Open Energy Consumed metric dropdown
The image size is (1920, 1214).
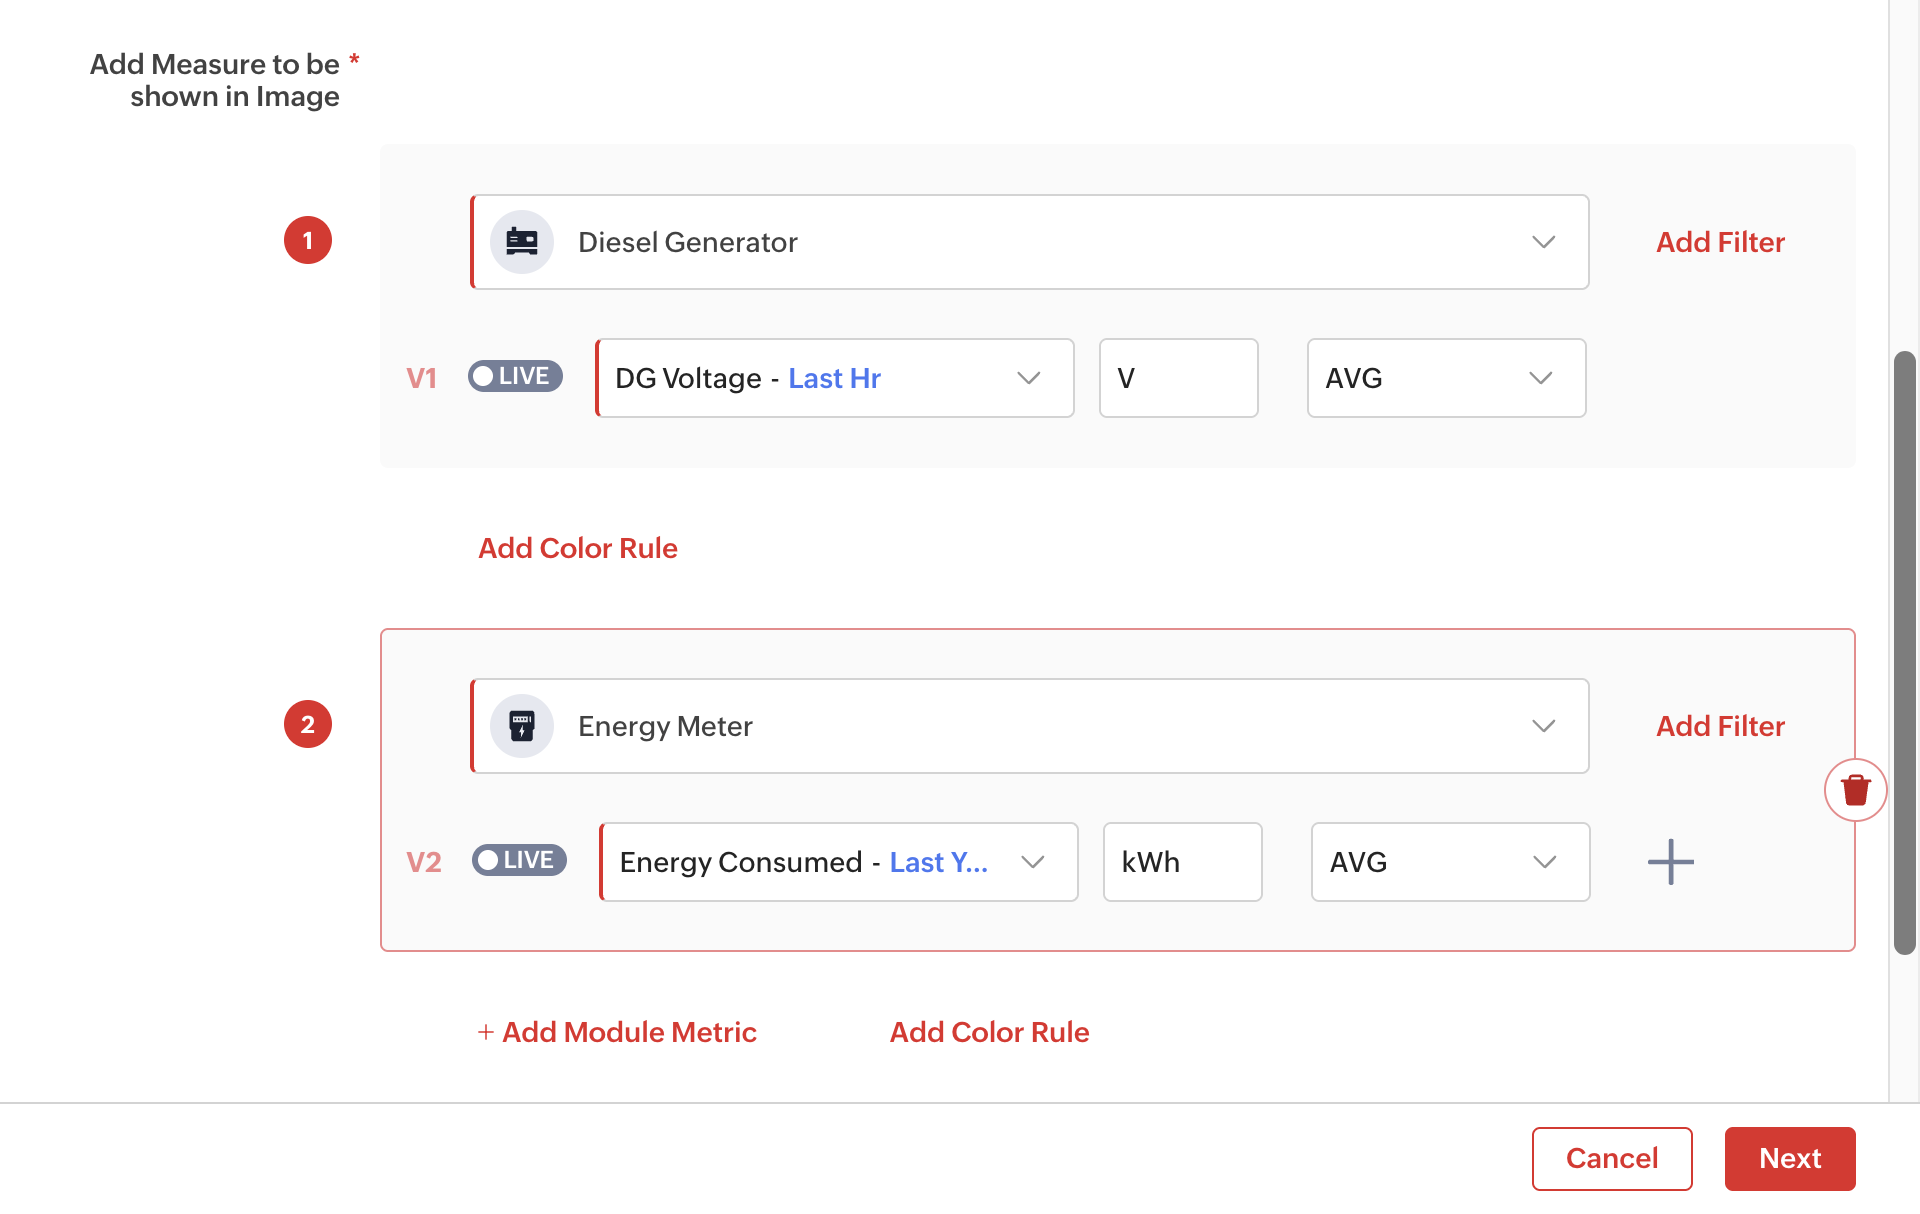tap(1032, 862)
